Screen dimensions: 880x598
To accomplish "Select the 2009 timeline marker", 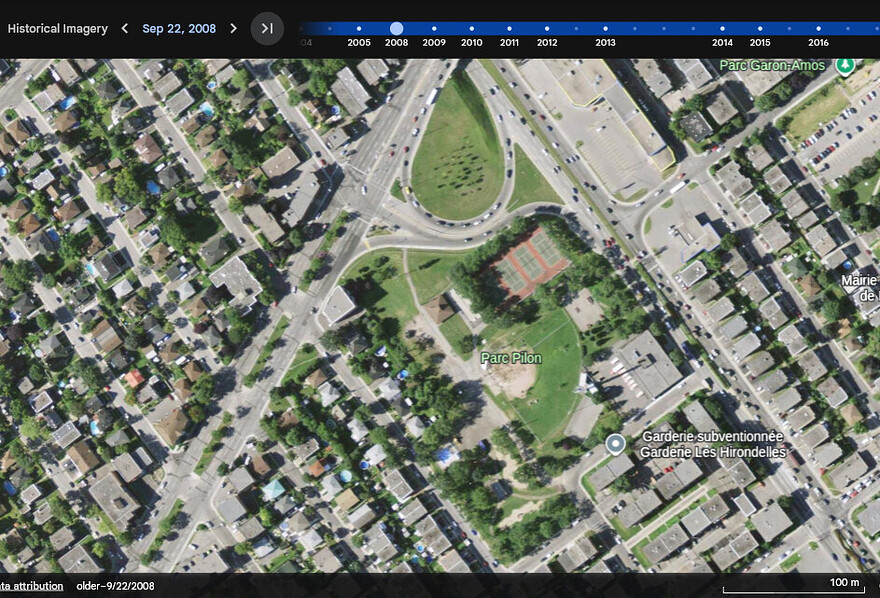I will [x=434, y=28].
